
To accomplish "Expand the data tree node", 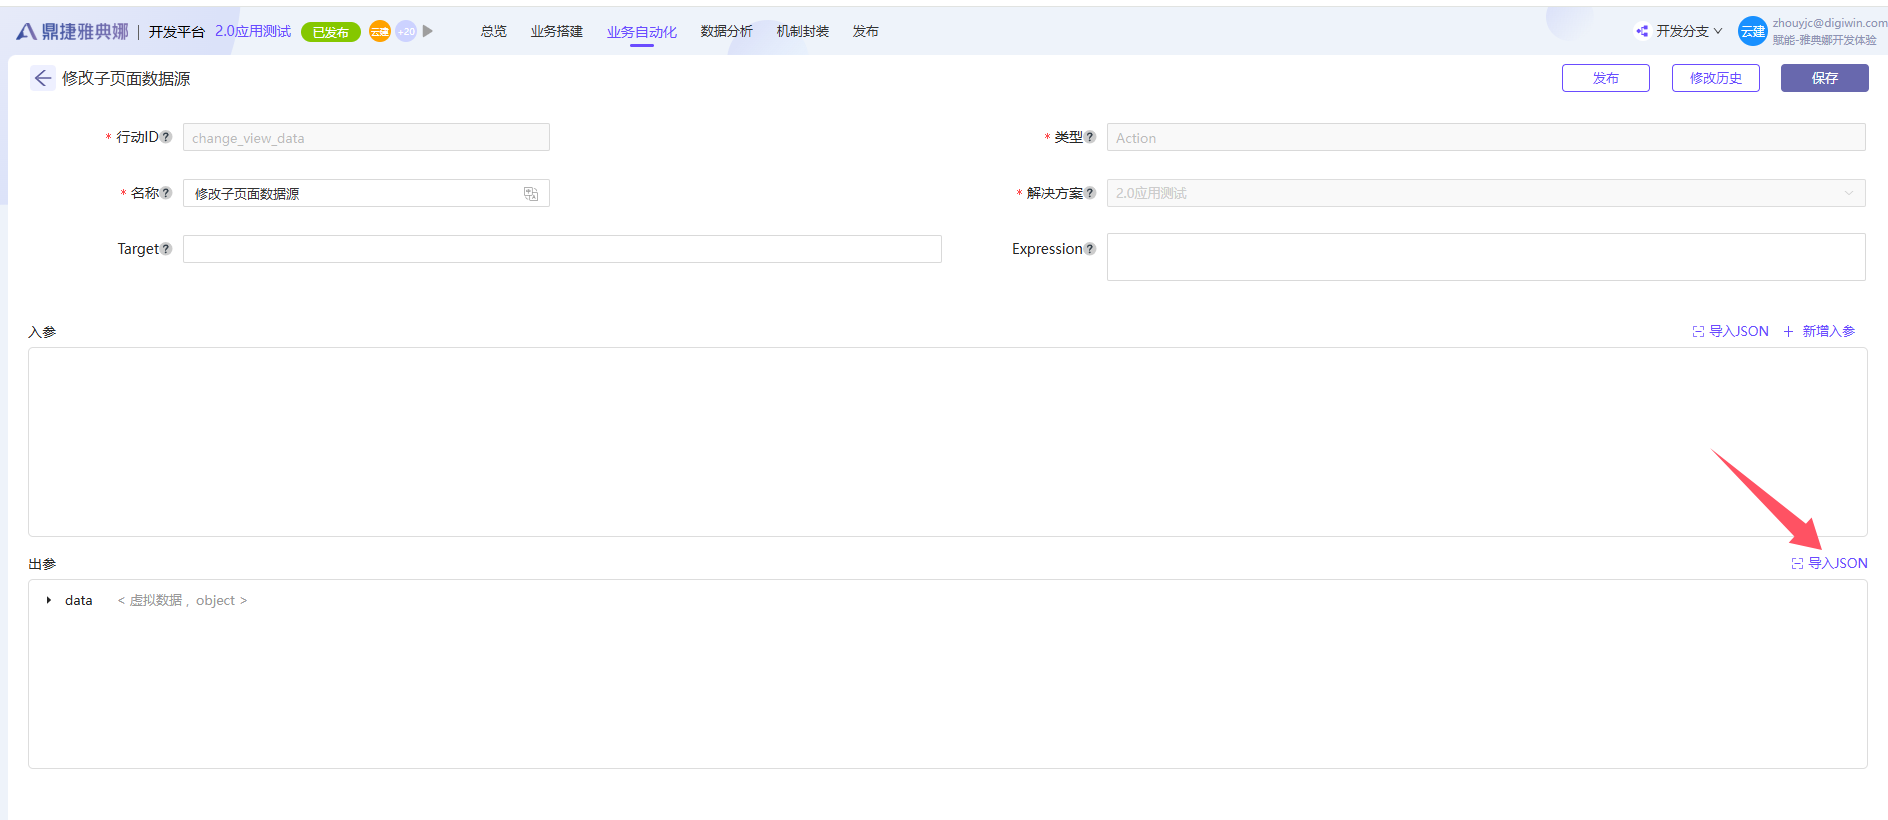I will (49, 600).
